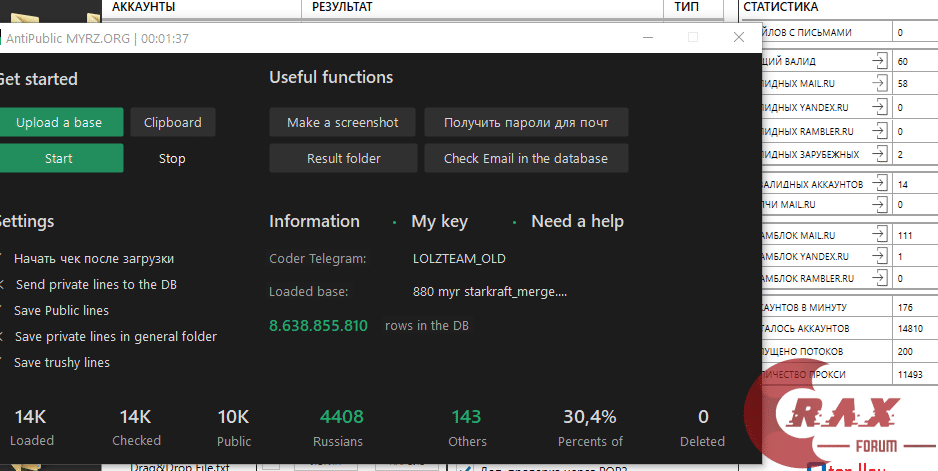The image size is (938, 471).
Task: Click the 'Coder Telegram:' label
Action: 318,259
